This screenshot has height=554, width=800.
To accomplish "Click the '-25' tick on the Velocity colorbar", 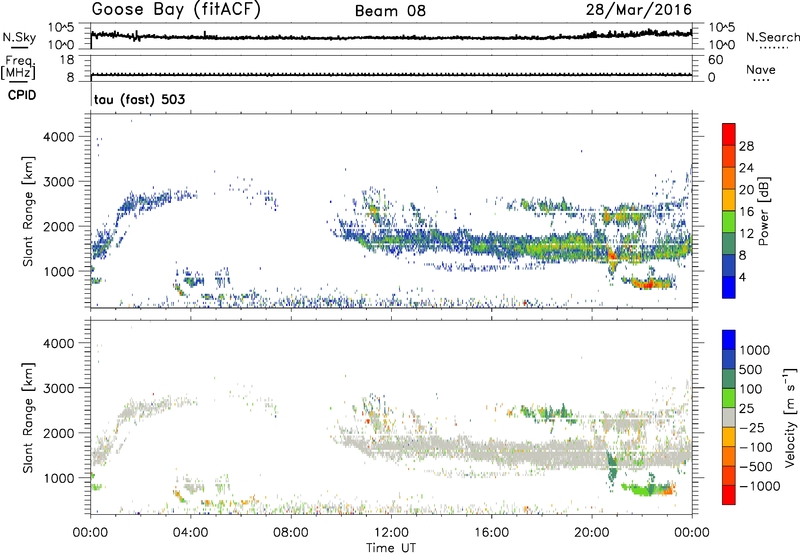I will tap(752, 427).
